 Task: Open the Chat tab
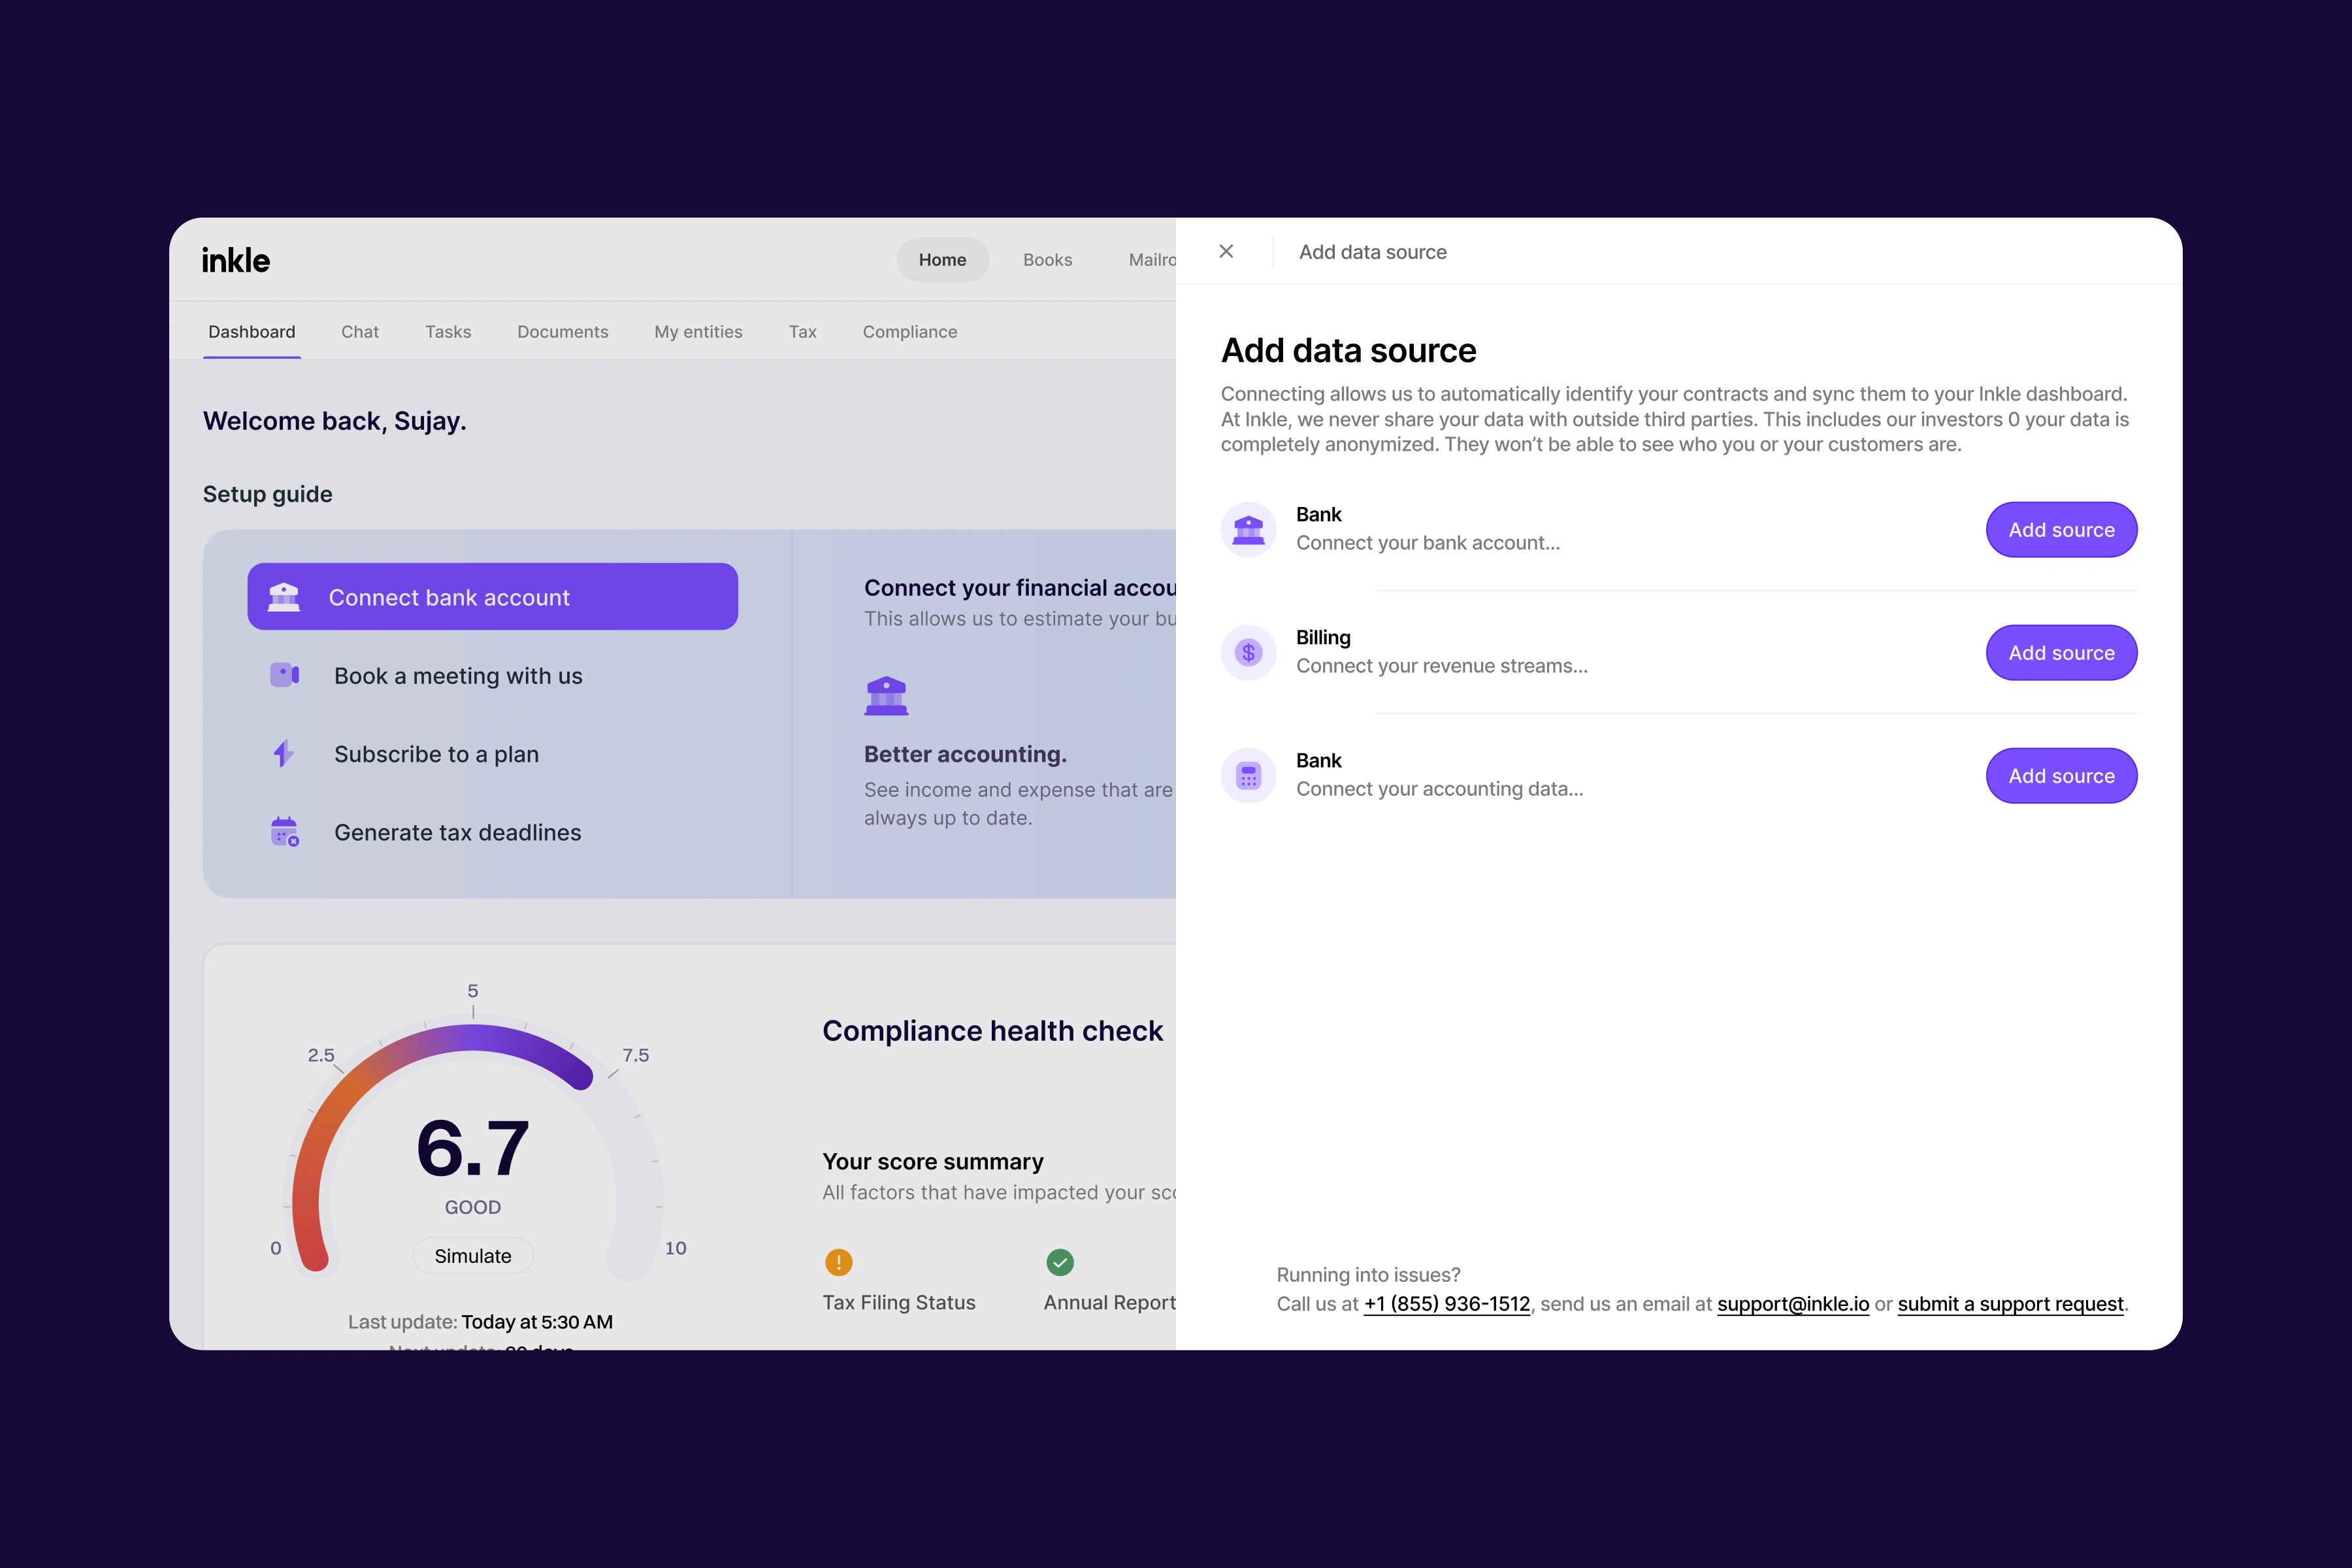[360, 332]
